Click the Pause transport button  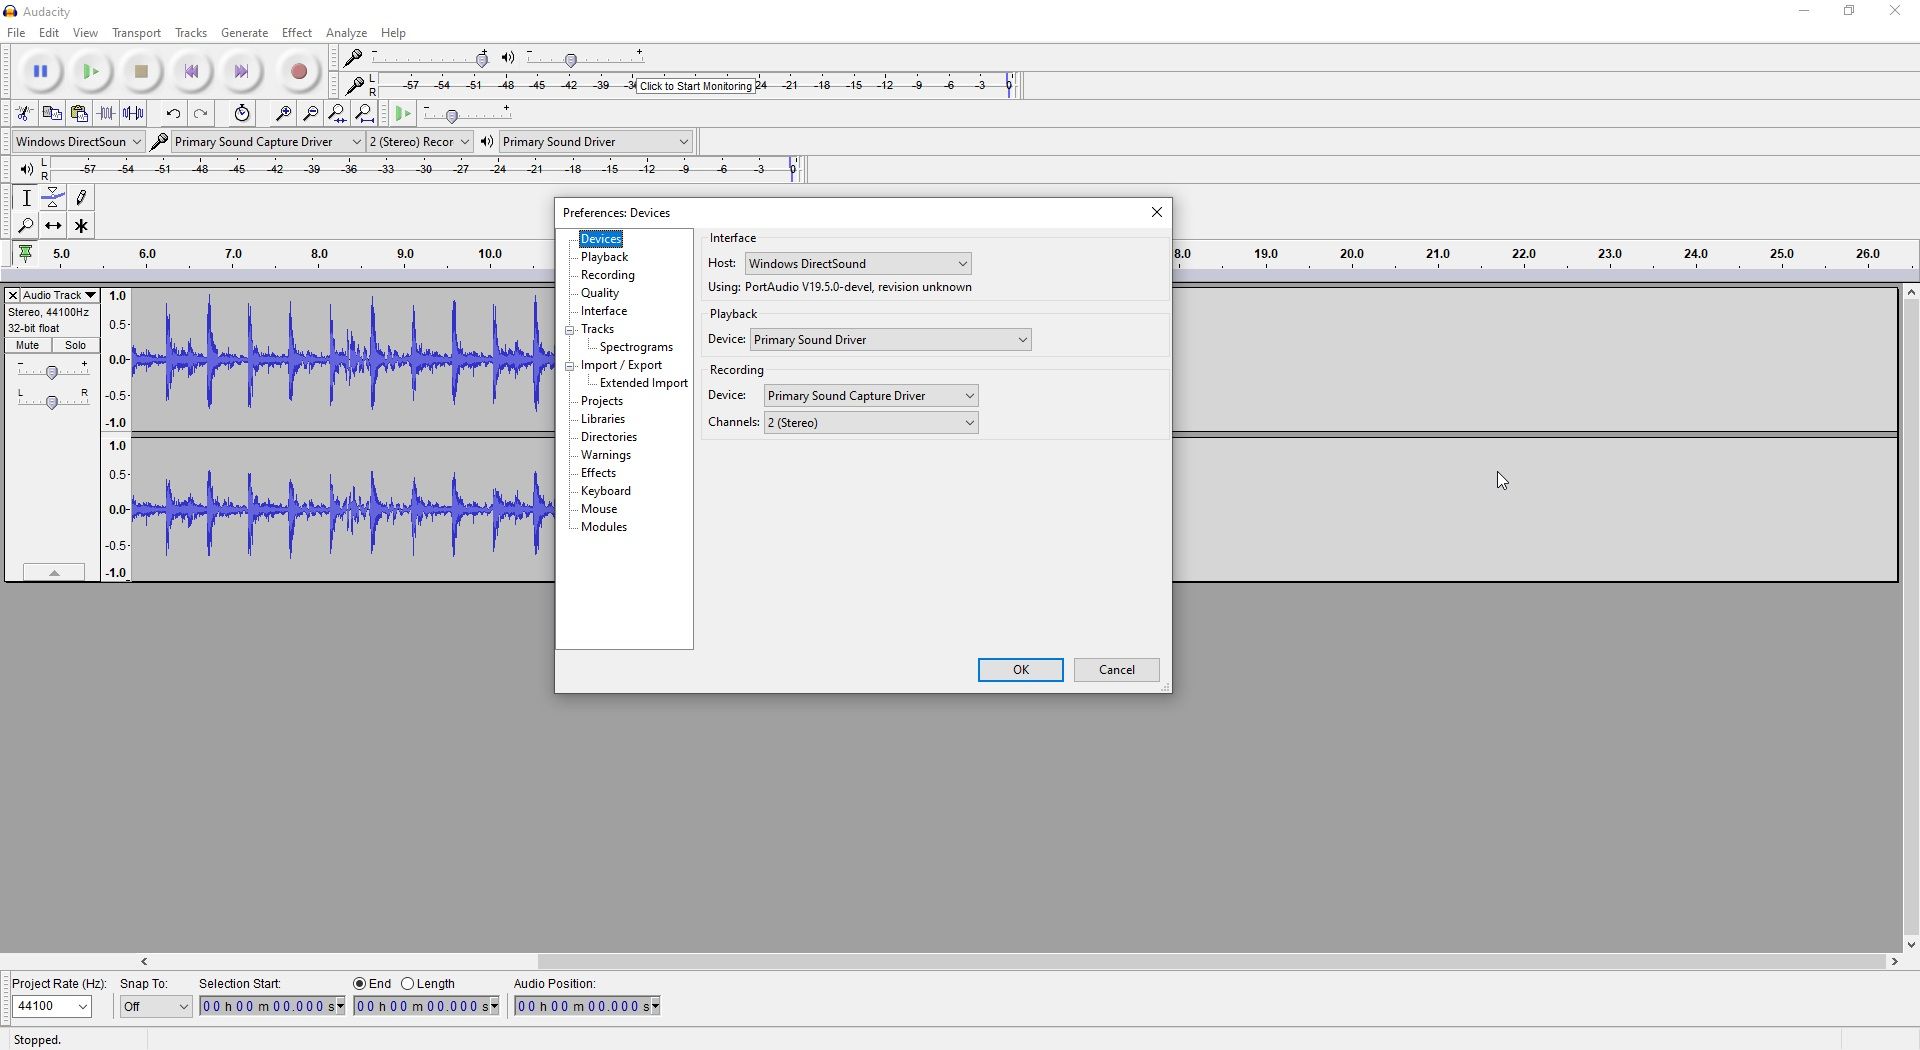pyautogui.click(x=41, y=72)
